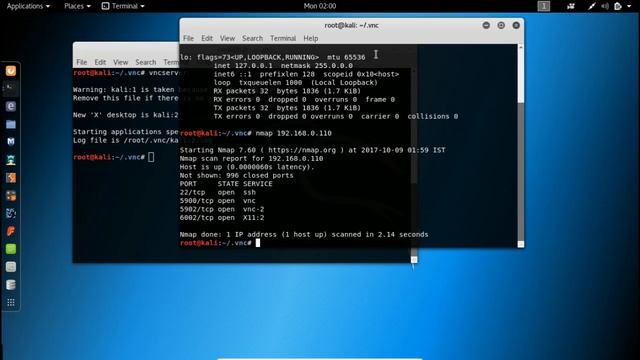This screenshot has width=640, height=360.
Task: Open Help menu in front terminal window
Action: (x=311, y=38)
